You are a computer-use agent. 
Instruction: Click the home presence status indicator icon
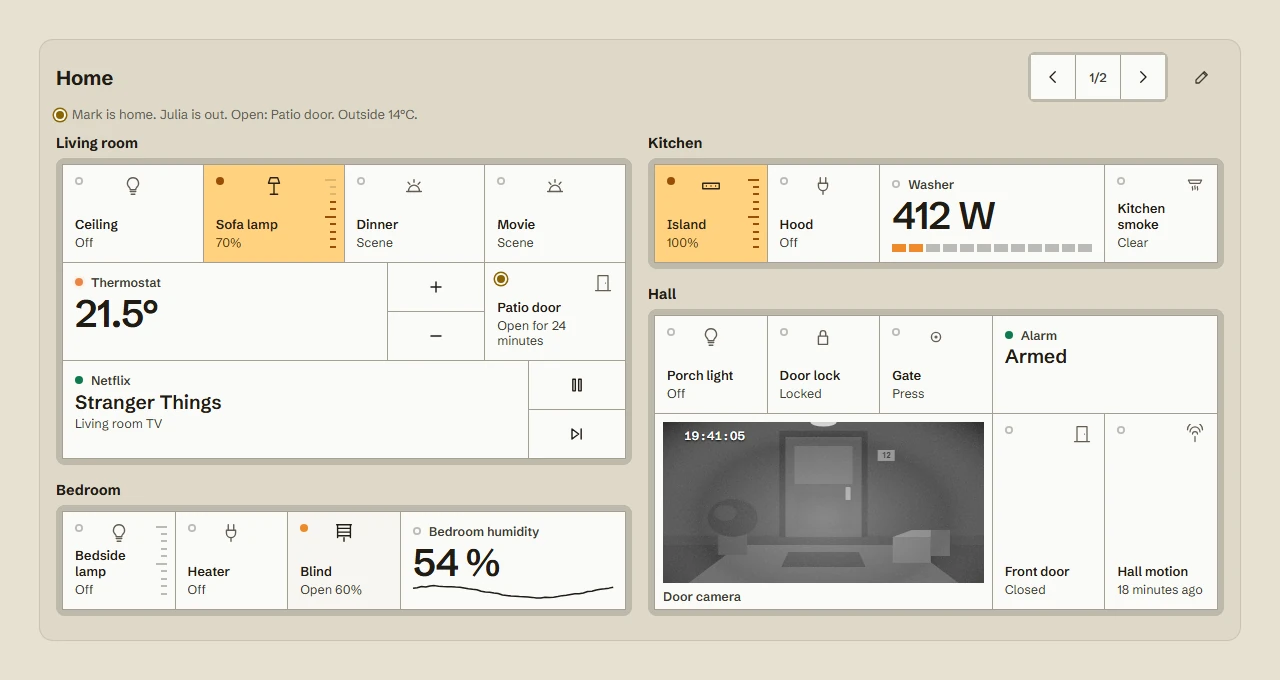60,115
